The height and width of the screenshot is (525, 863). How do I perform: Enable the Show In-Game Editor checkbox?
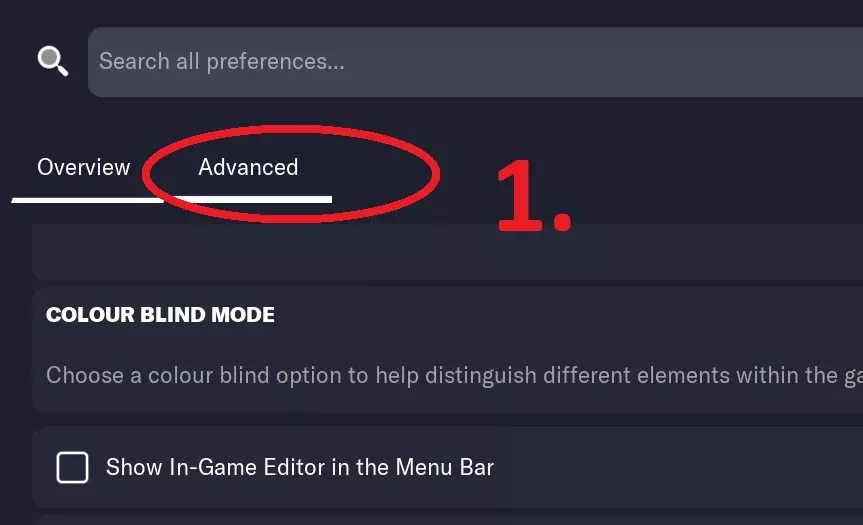tap(72, 467)
